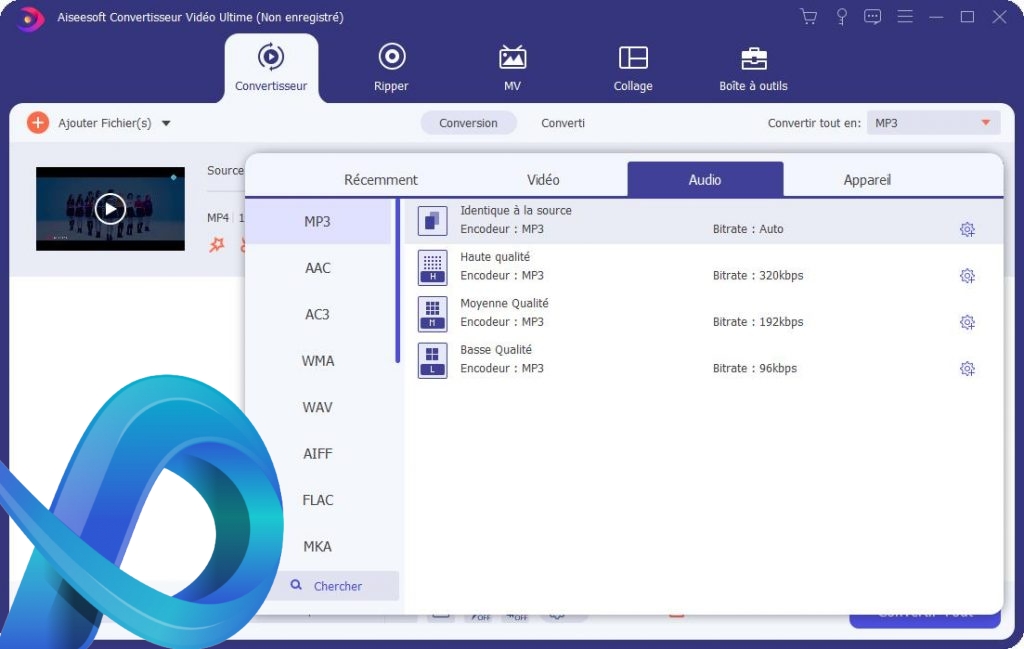The width and height of the screenshot is (1024, 649).
Task: Click the Bitrate : 320kbps value
Action: (x=758, y=276)
